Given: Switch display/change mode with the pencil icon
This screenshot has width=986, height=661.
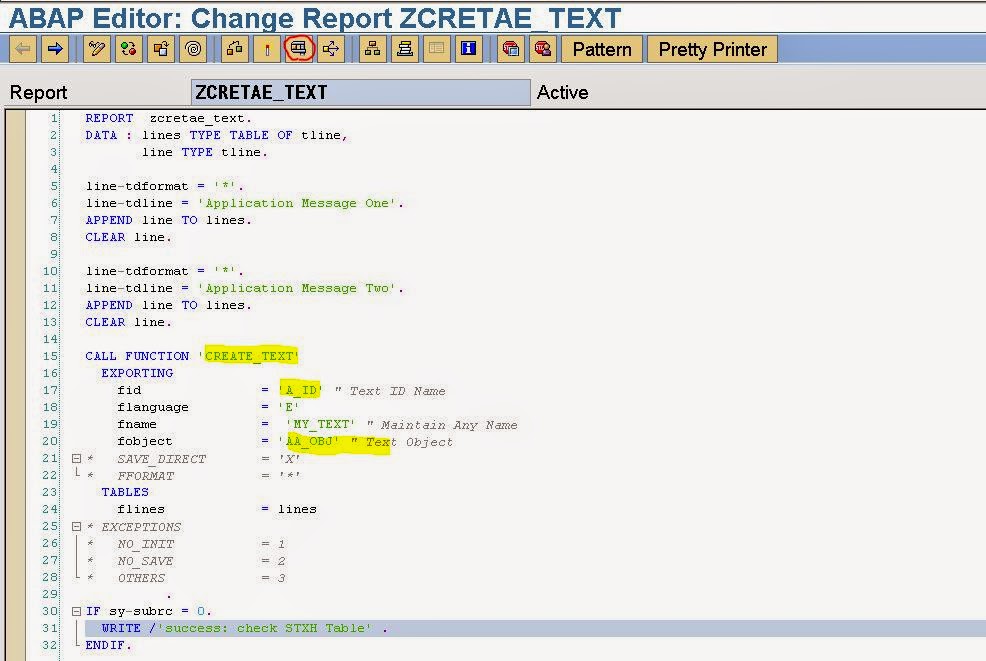Looking at the screenshot, I should 96,48.
